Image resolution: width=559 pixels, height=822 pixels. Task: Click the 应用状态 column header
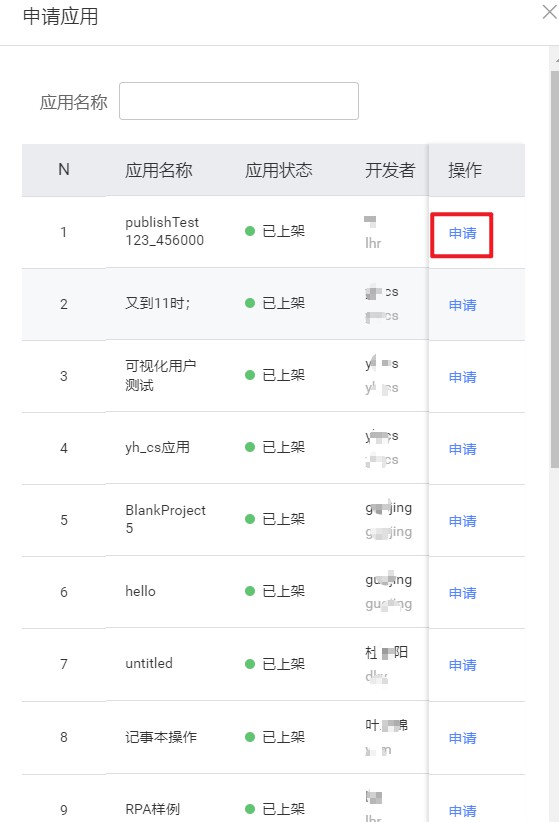pos(278,170)
